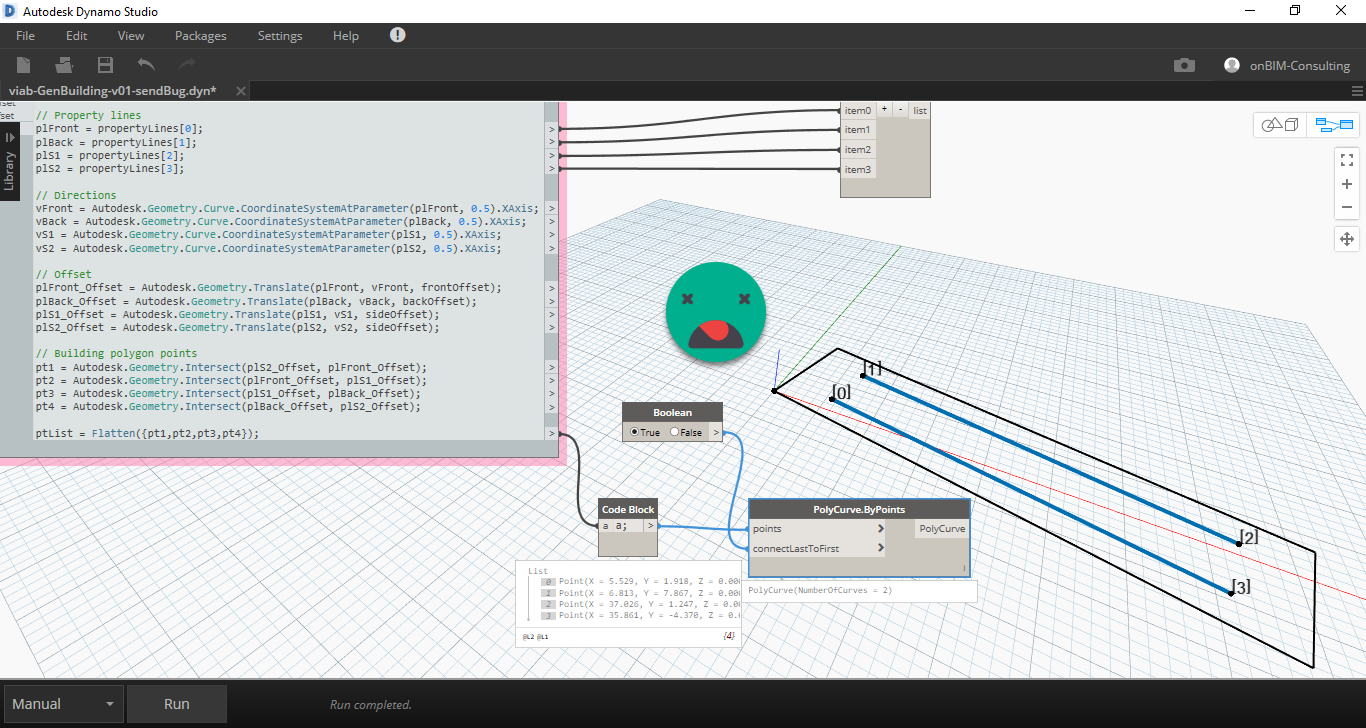Click the Point X = 35.861 list row

pos(640,616)
